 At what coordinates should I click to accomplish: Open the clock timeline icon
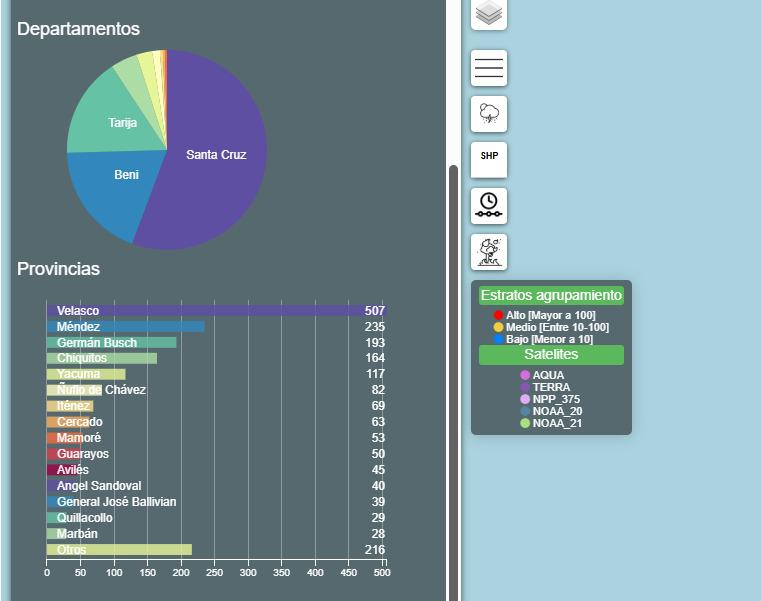click(x=489, y=206)
